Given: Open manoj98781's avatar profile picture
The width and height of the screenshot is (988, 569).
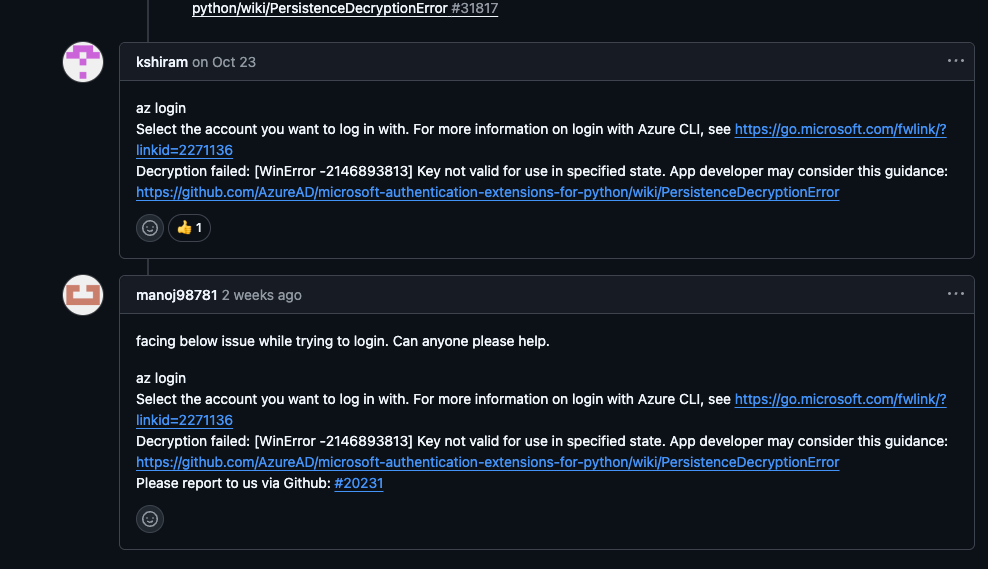Looking at the screenshot, I should point(83,295).
